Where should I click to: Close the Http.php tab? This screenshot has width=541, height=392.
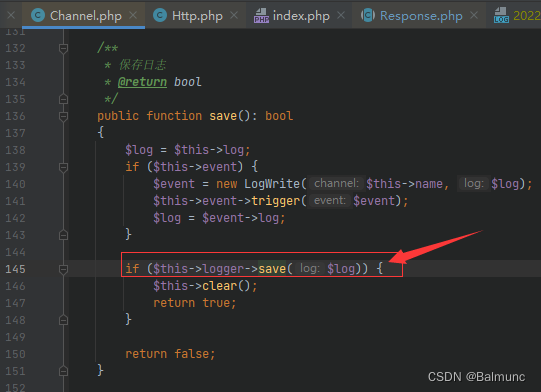click(234, 15)
